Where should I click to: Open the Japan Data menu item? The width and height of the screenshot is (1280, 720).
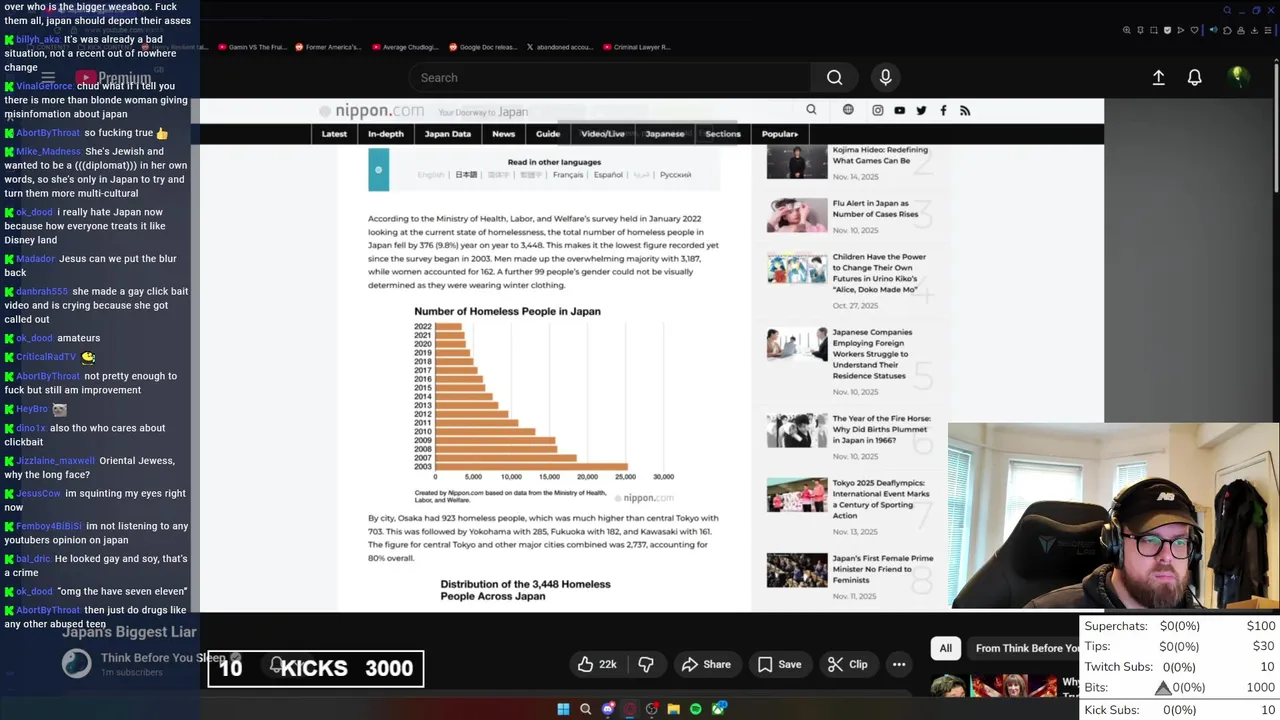[447, 133]
